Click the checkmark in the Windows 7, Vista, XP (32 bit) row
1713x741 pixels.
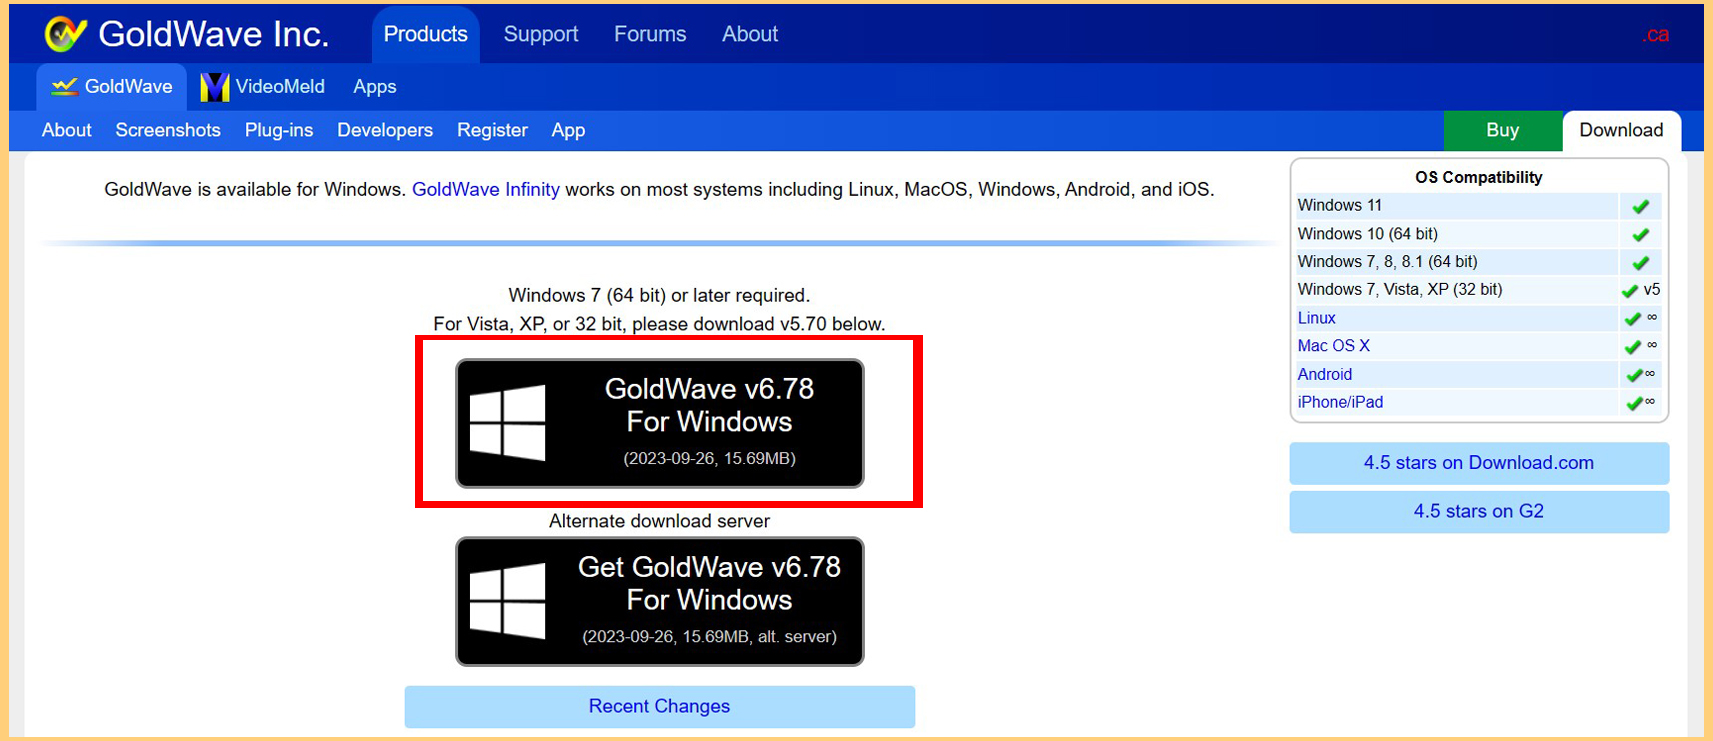click(x=1630, y=290)
